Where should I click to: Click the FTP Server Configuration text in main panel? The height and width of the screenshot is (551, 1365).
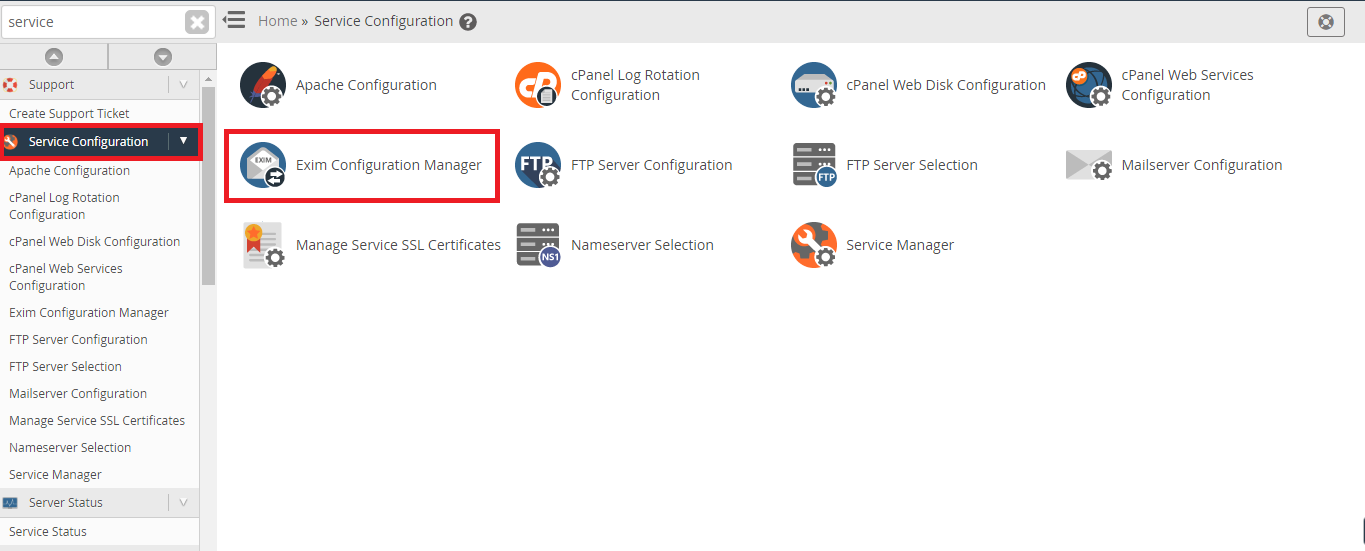pyautogui.click(x=652, y=165)
